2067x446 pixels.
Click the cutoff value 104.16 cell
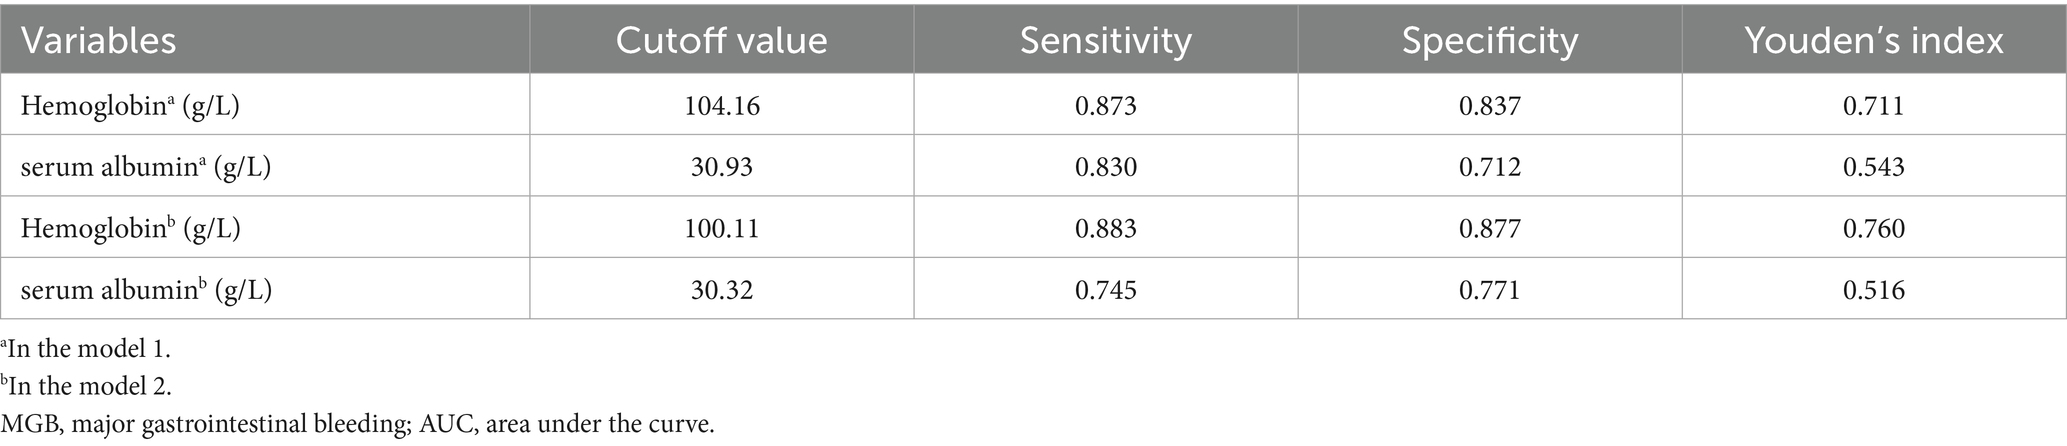pos(721,105)
